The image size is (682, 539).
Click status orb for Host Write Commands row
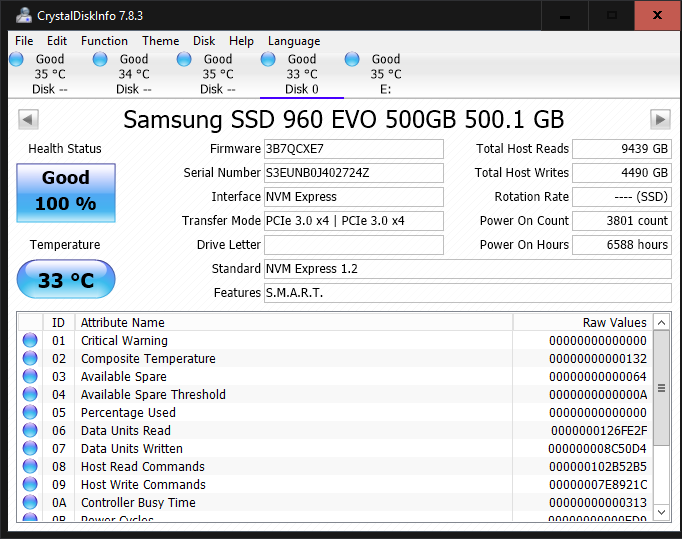tap(30, 484)
